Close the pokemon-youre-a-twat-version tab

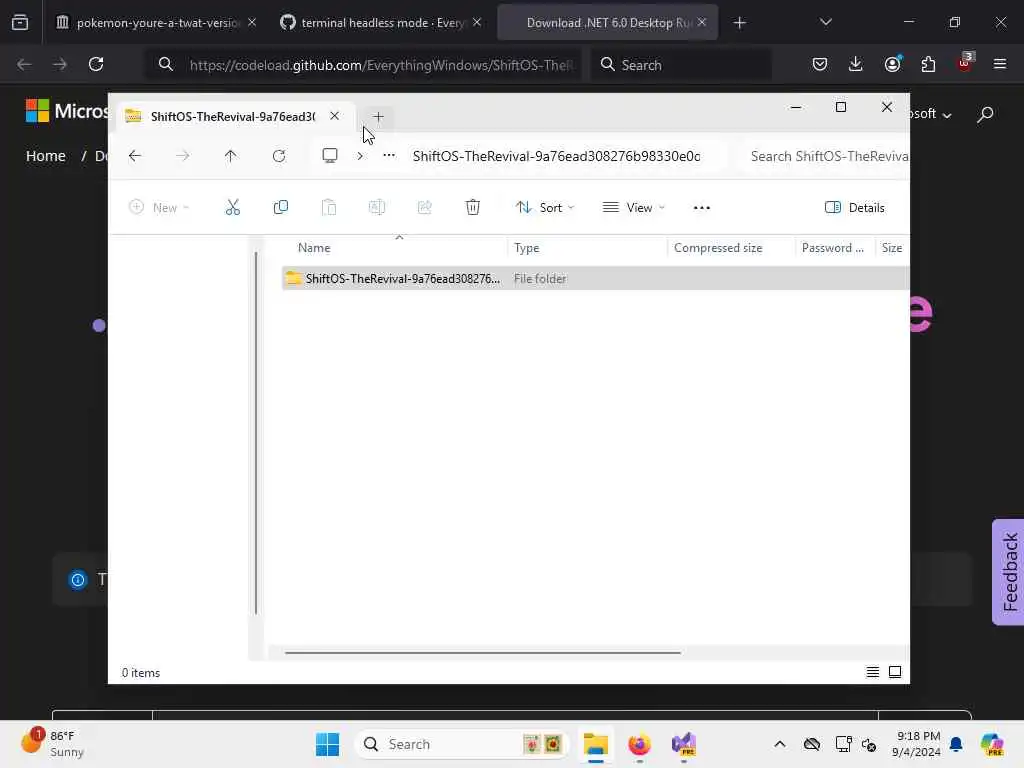252,22
